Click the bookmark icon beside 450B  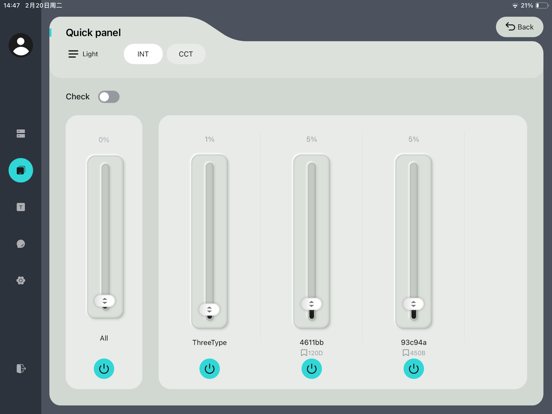(406, 353)
